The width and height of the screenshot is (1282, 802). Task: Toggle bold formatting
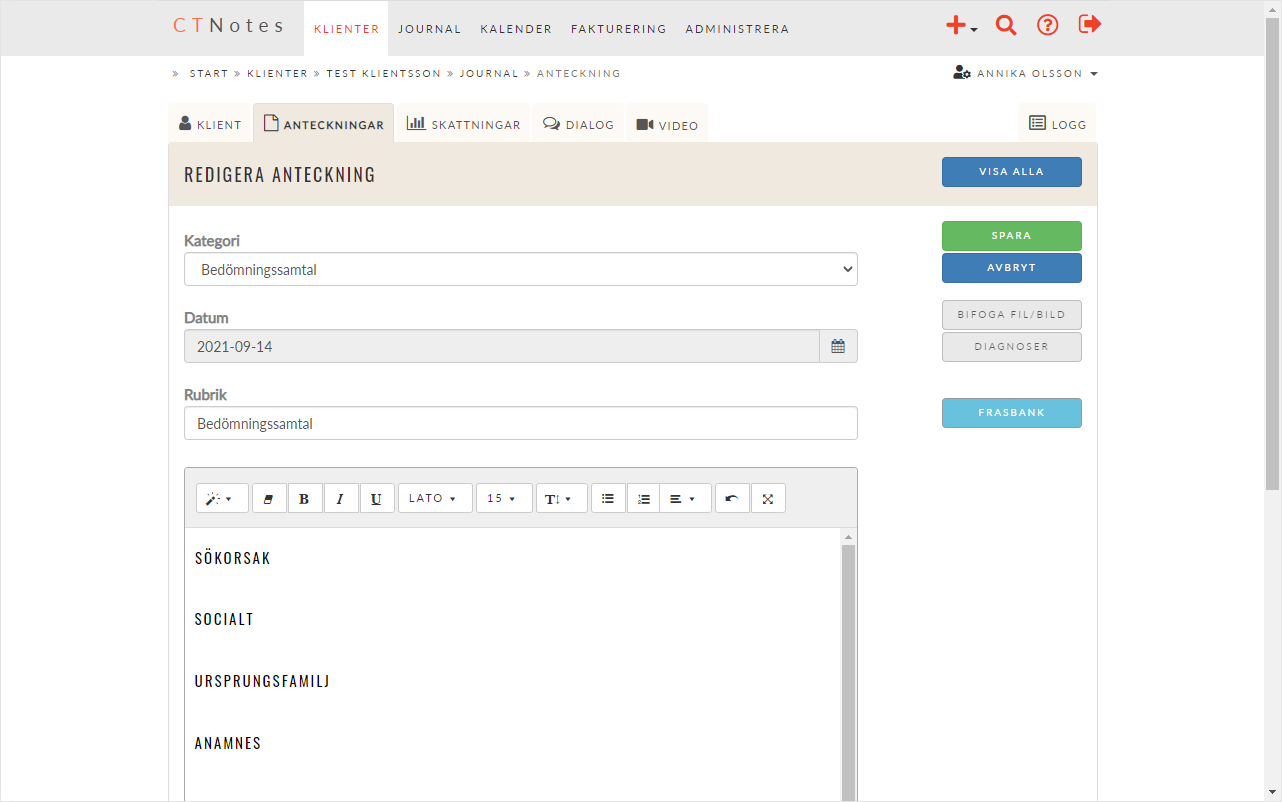click(x=305, y=498)
